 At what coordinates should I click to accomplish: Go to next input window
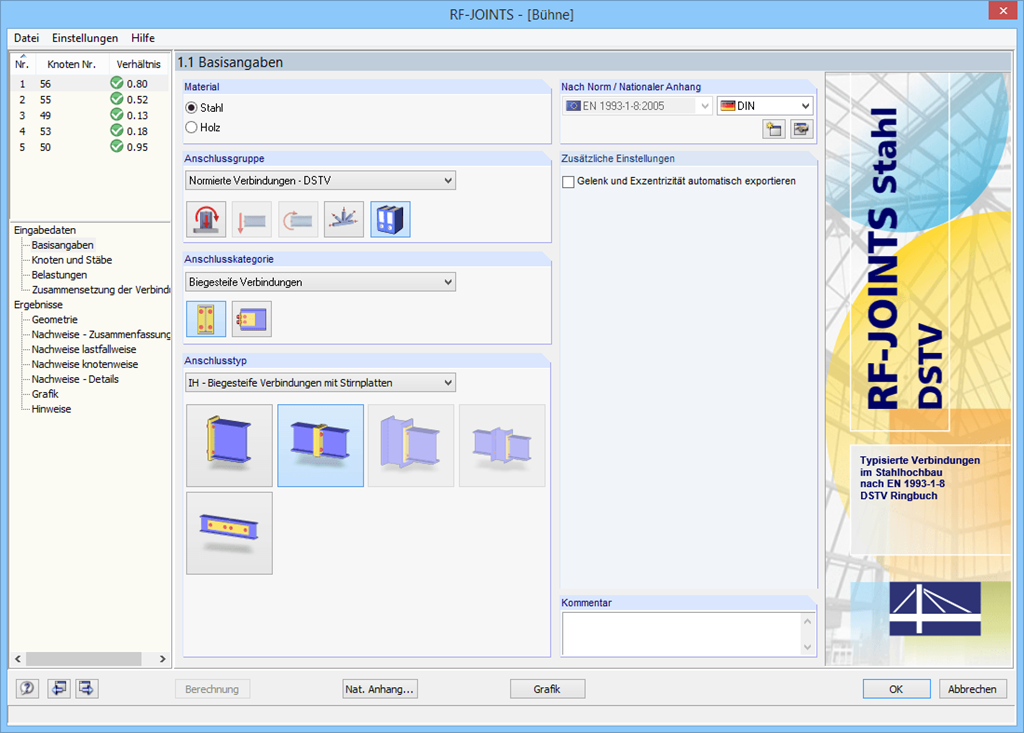[87, 688]
